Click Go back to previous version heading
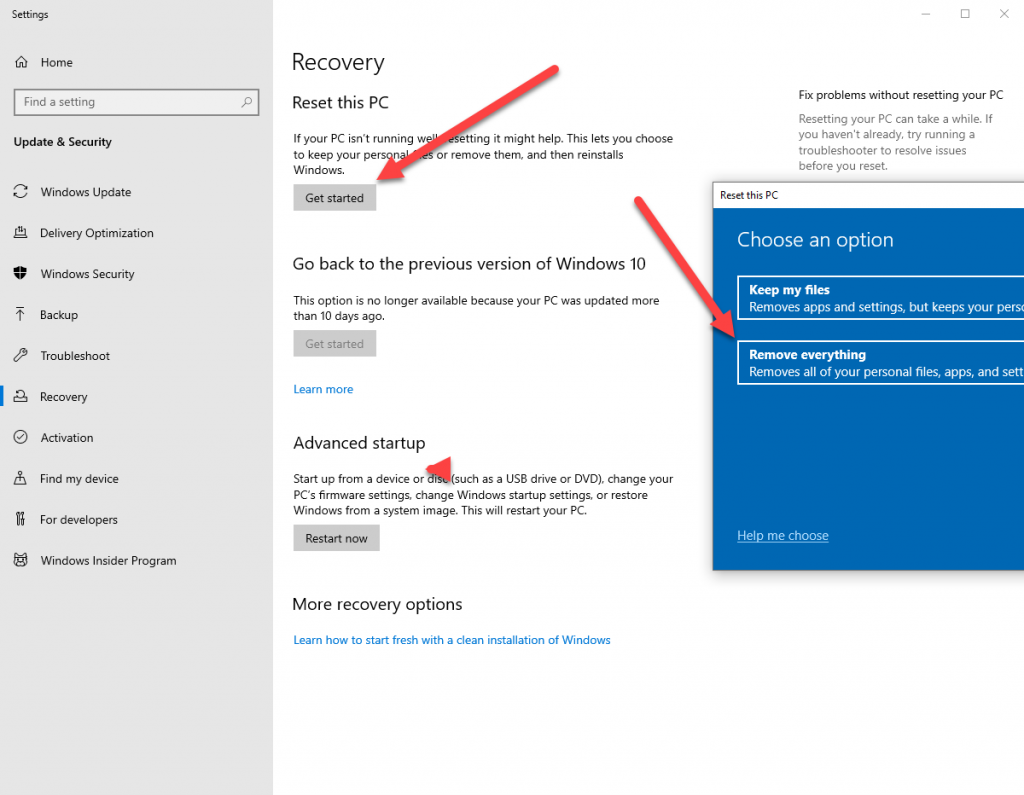 [x=469, y=264]
